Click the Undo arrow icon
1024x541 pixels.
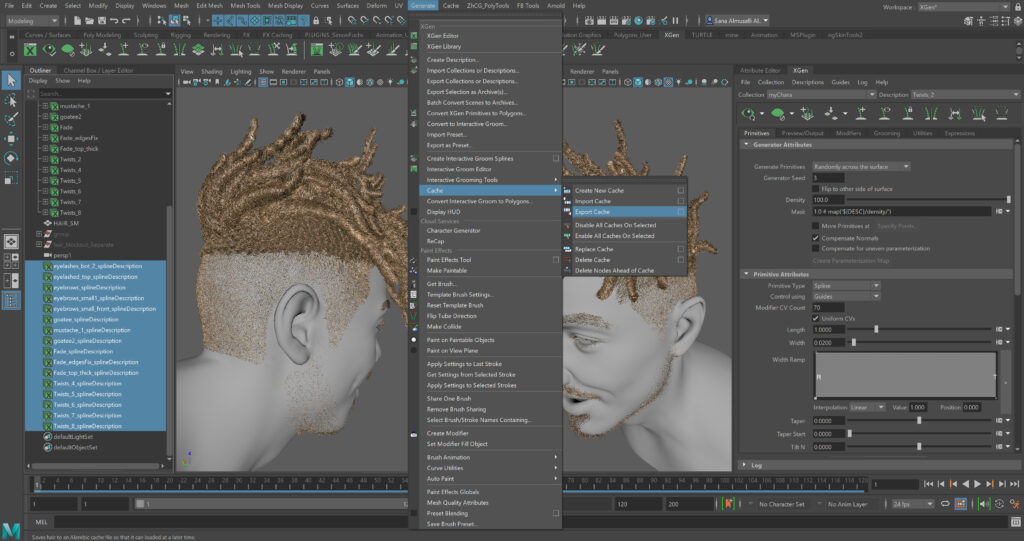(x=114, y=21)
